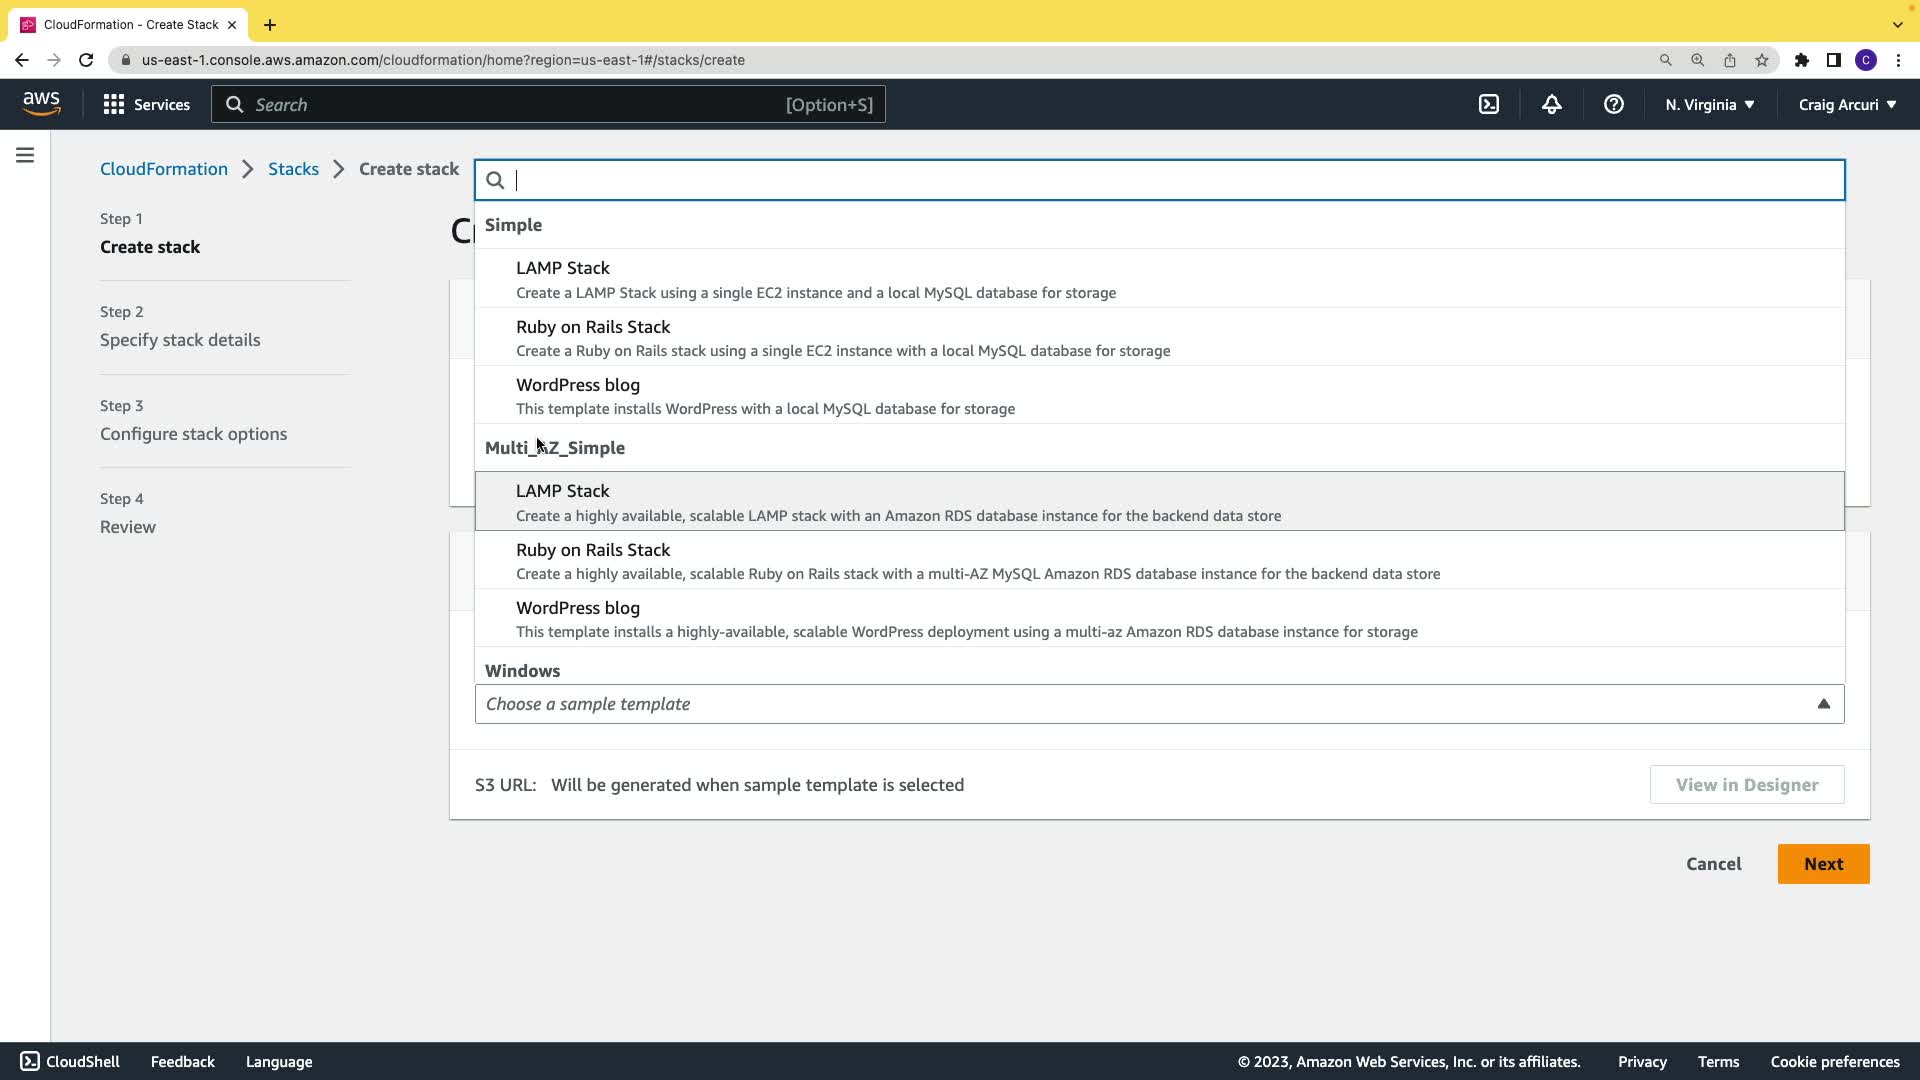
Task: Bookmark this page with the star icon
Action: (1761, 60)
